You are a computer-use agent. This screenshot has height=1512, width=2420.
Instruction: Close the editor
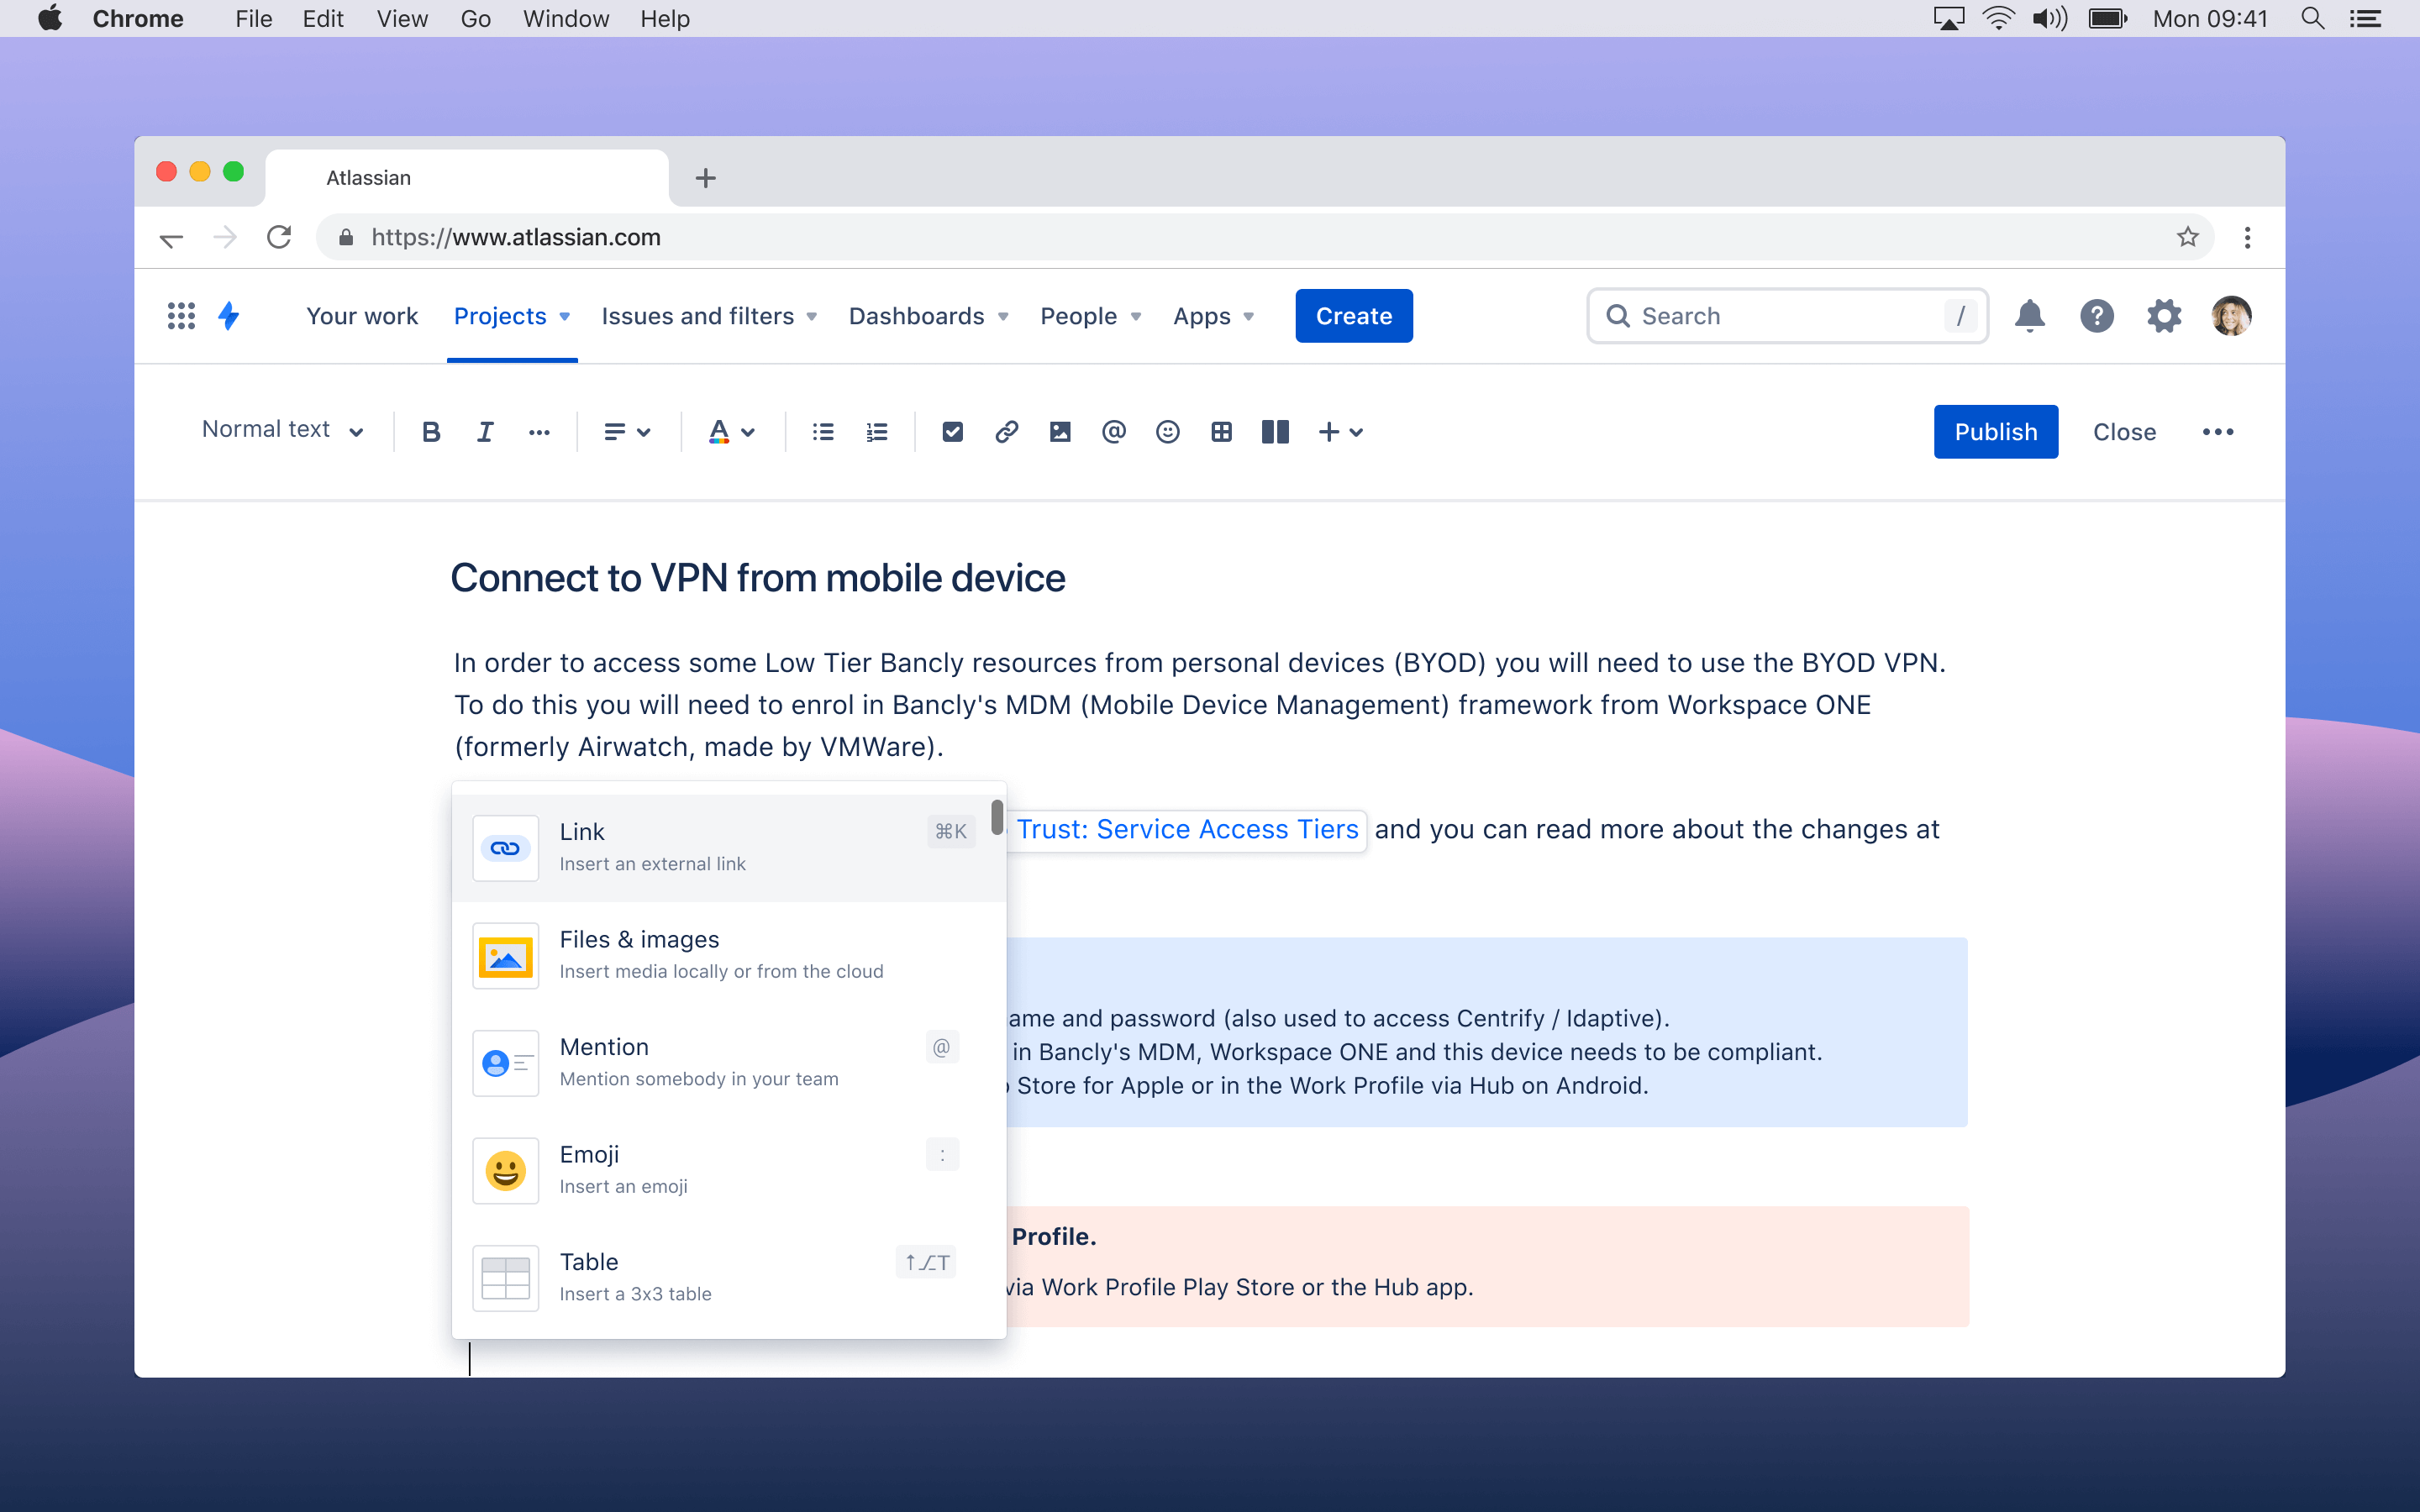click(2124, 432)
